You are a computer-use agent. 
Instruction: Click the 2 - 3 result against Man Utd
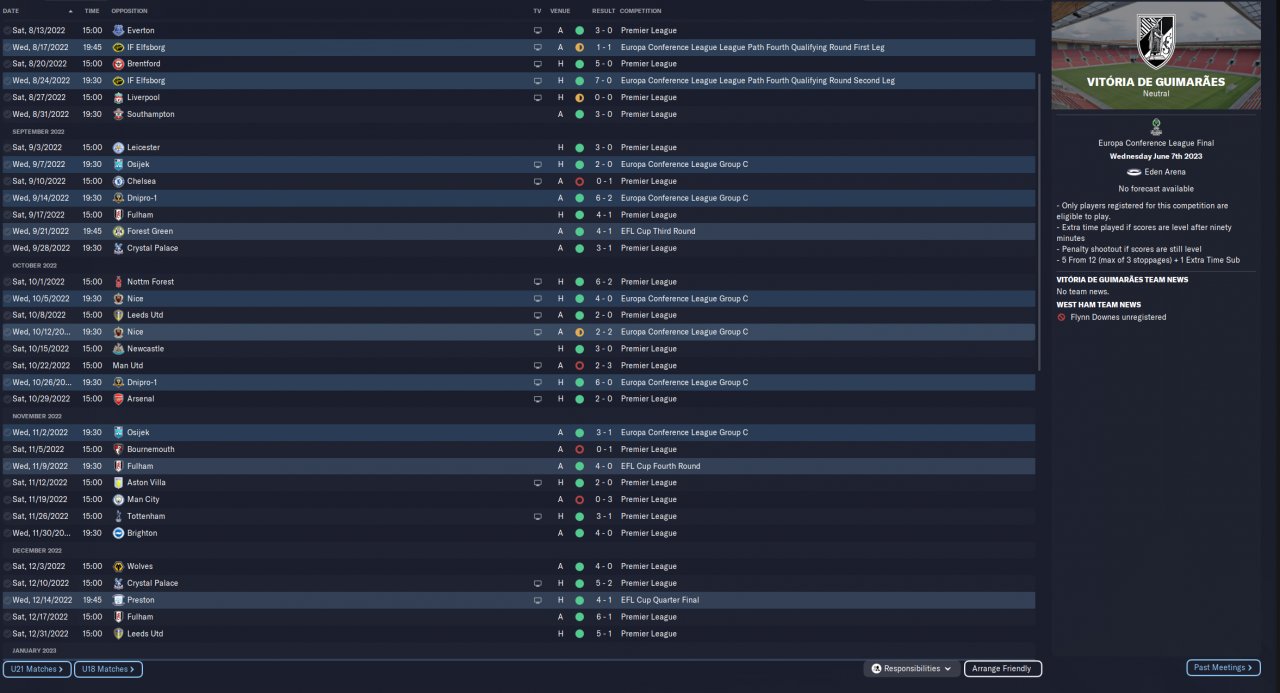[x=604, y=366]
